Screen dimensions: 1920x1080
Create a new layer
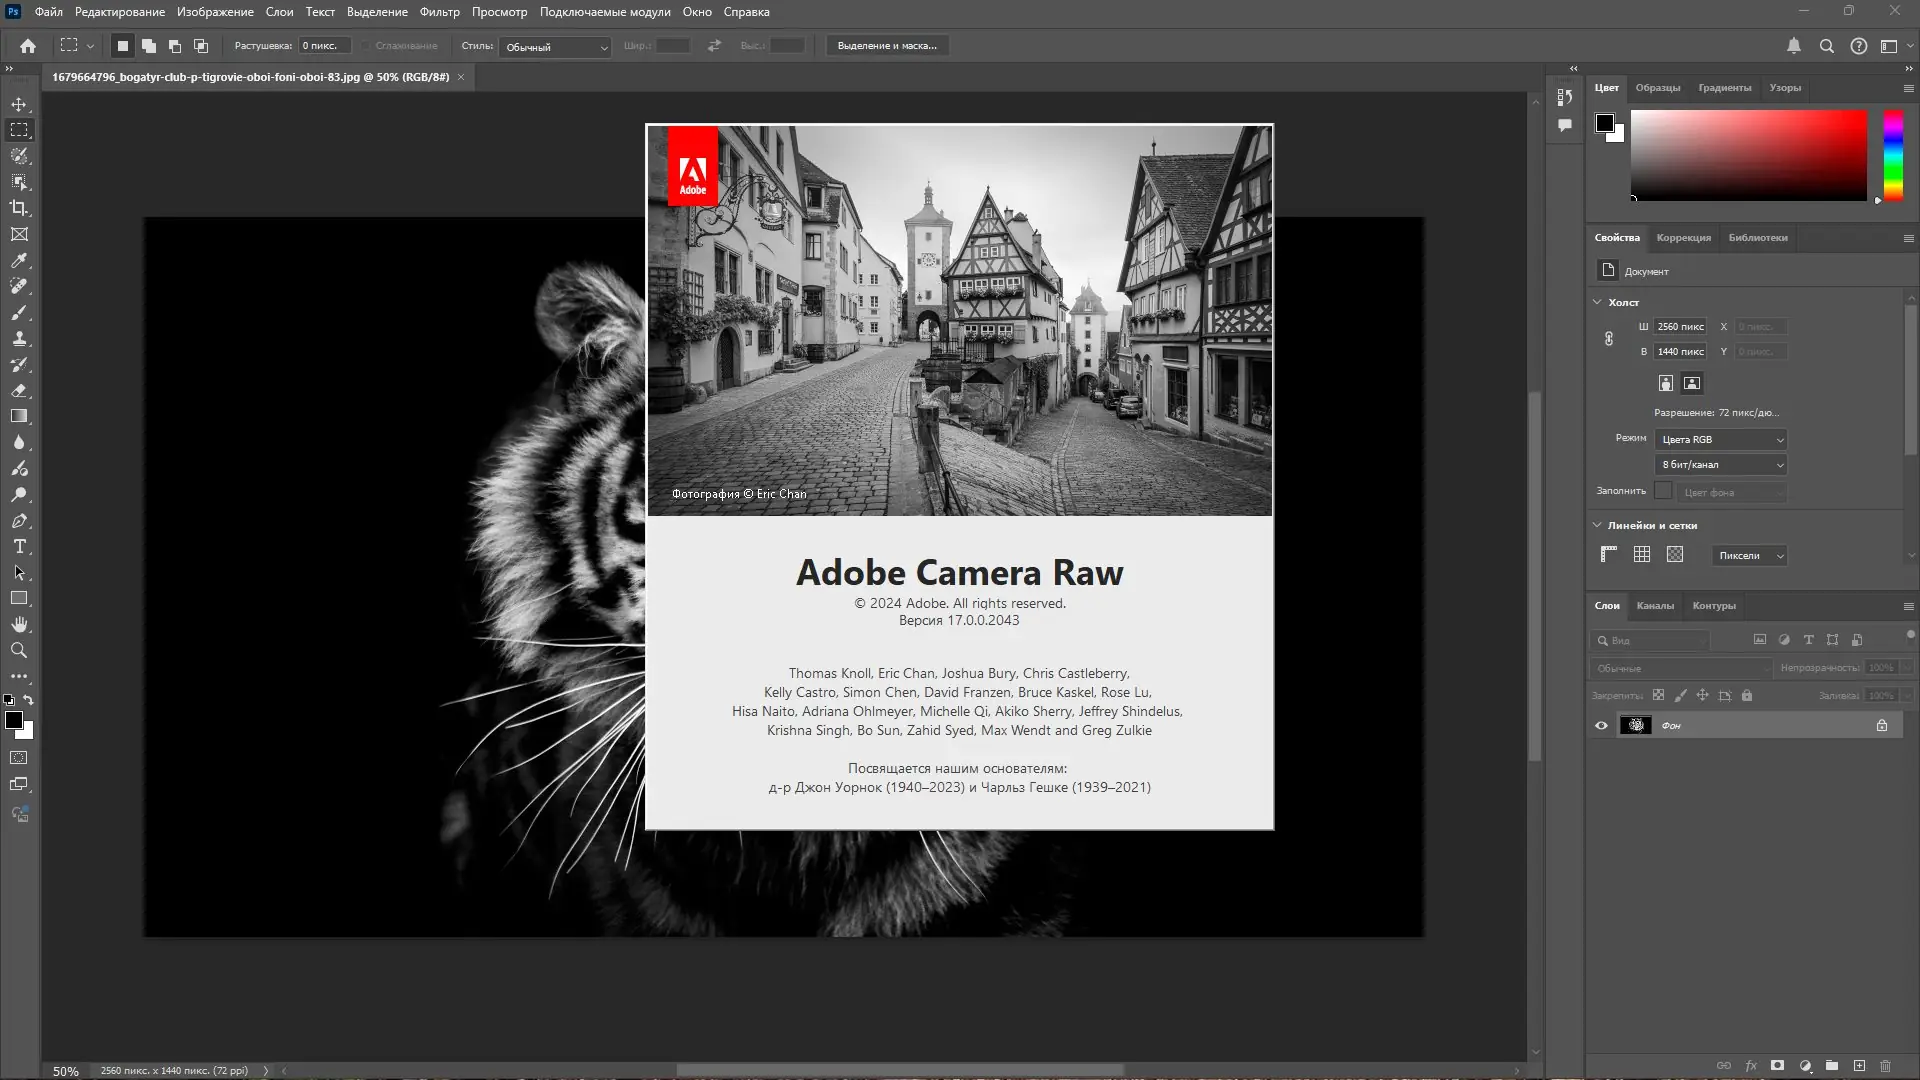(1859, 1066)
